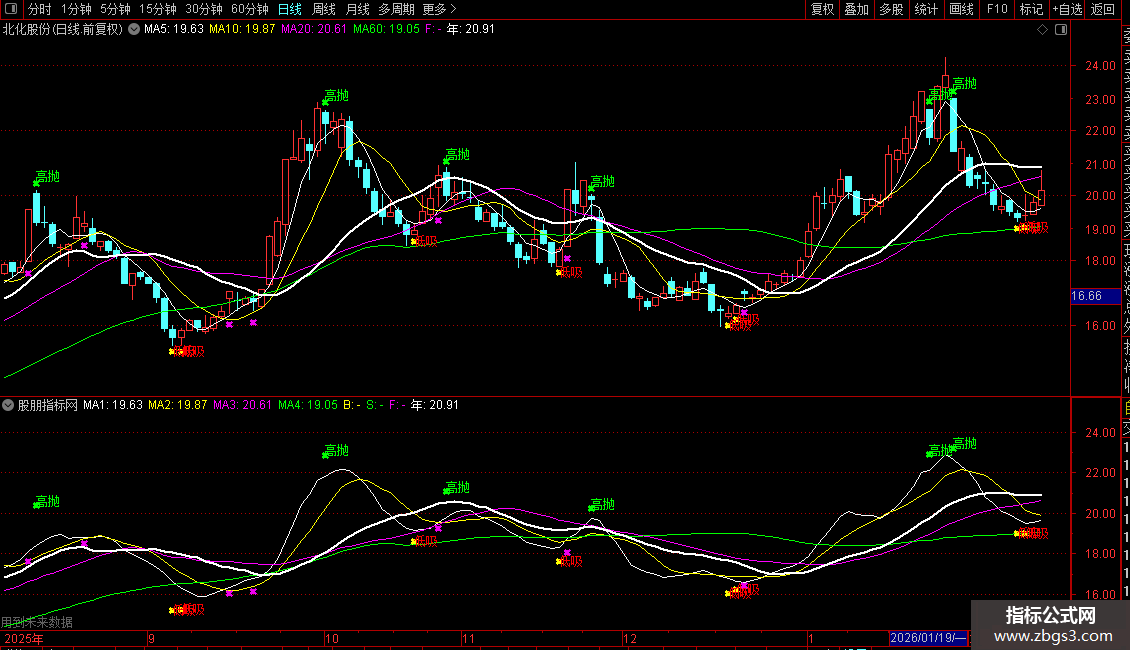Select the 60分钟 timeframe
This screenshot has width=1130, height=650.
pos(249,9)
